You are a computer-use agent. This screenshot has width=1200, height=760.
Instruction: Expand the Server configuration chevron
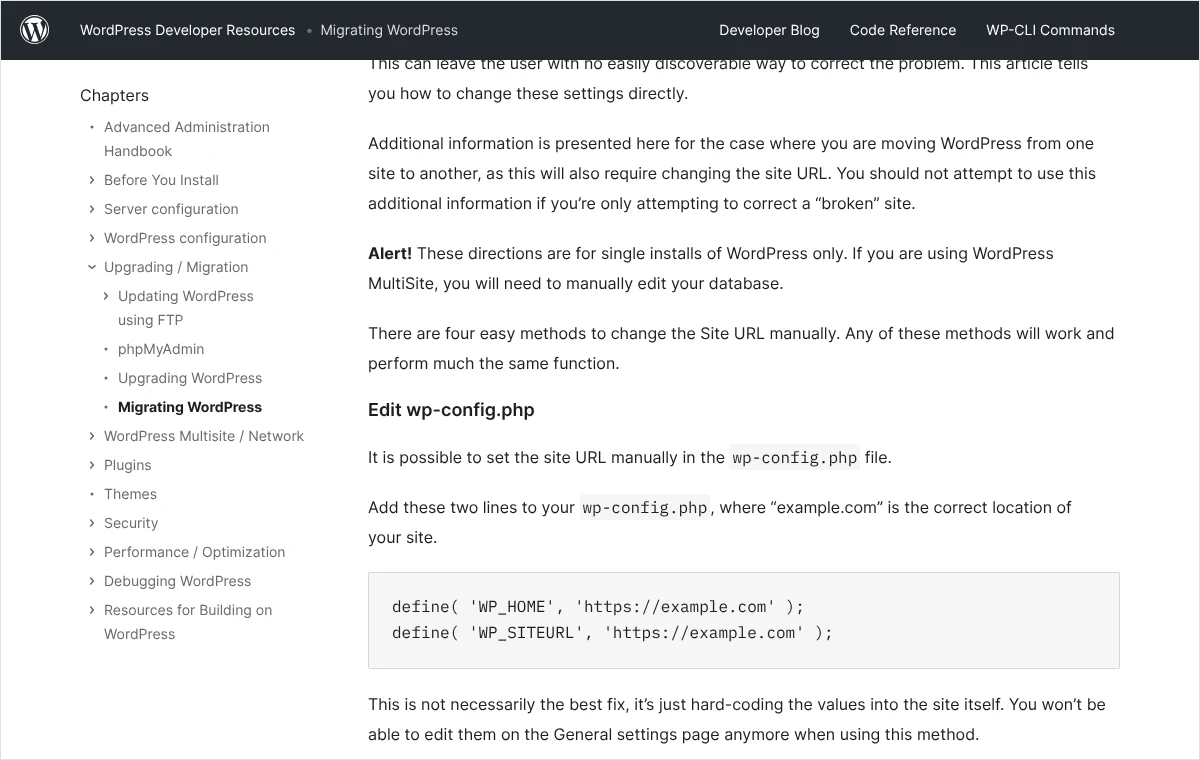(x=92, y=209)
